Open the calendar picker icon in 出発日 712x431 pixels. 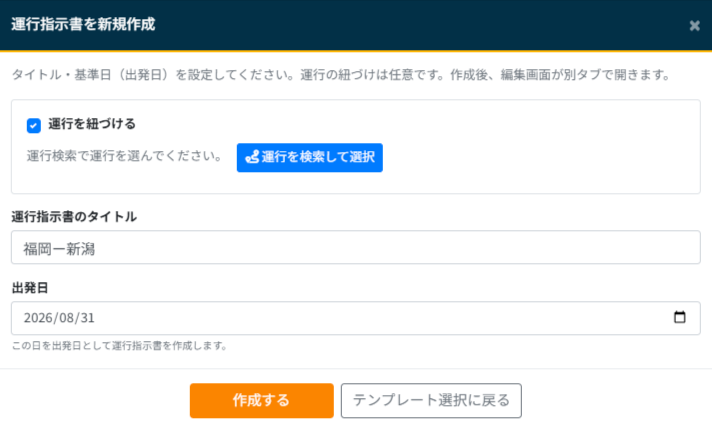coord(679,317)
